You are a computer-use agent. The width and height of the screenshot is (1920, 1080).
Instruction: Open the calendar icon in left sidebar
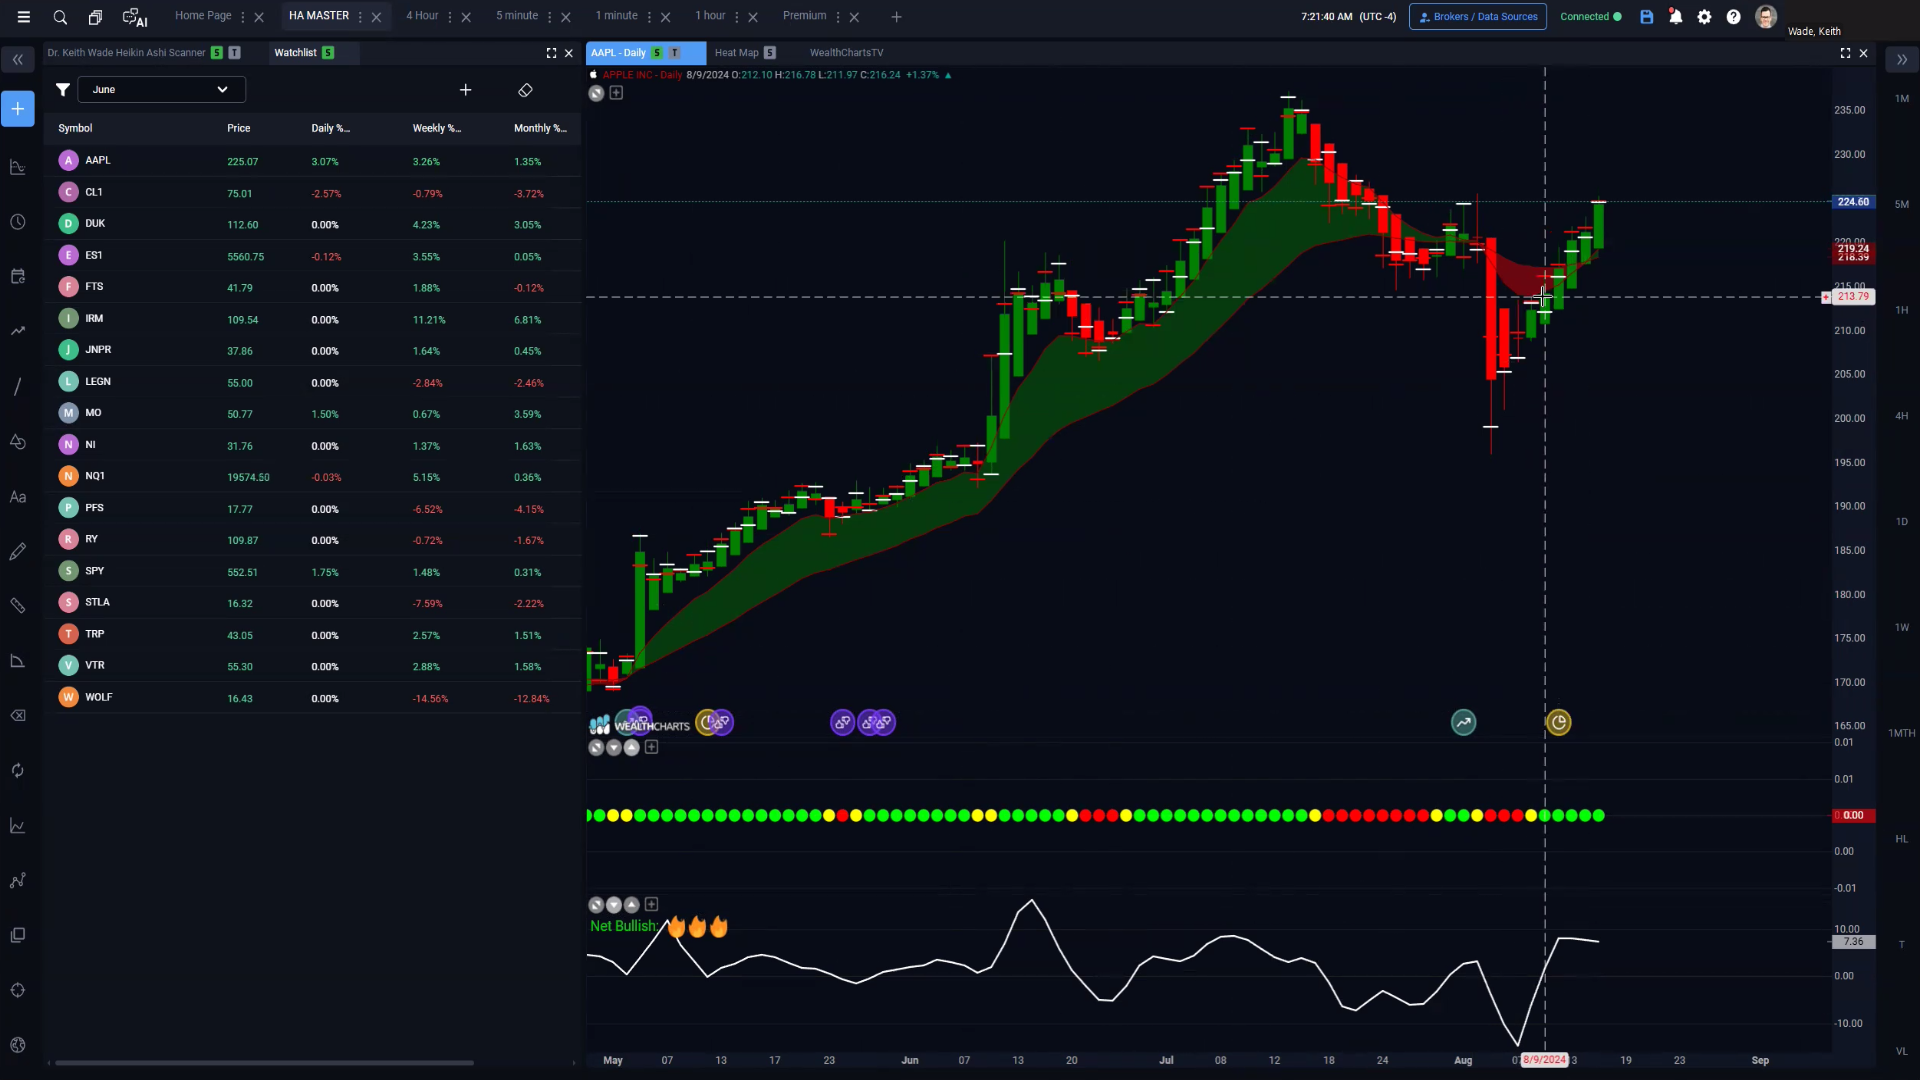(x=18, y=276)
